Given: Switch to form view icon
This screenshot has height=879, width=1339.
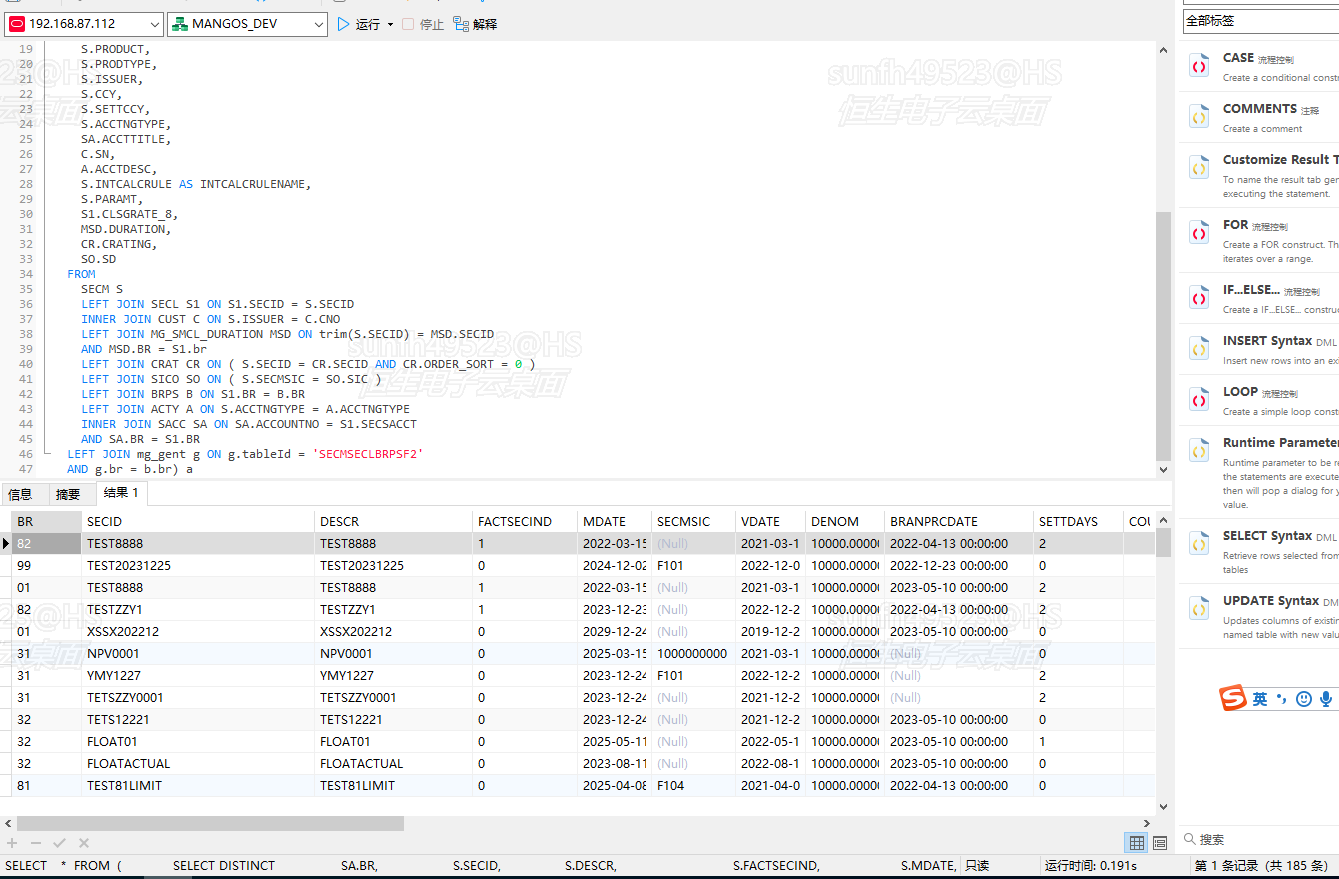Looking at the screenshot, I should point(1160,843).
